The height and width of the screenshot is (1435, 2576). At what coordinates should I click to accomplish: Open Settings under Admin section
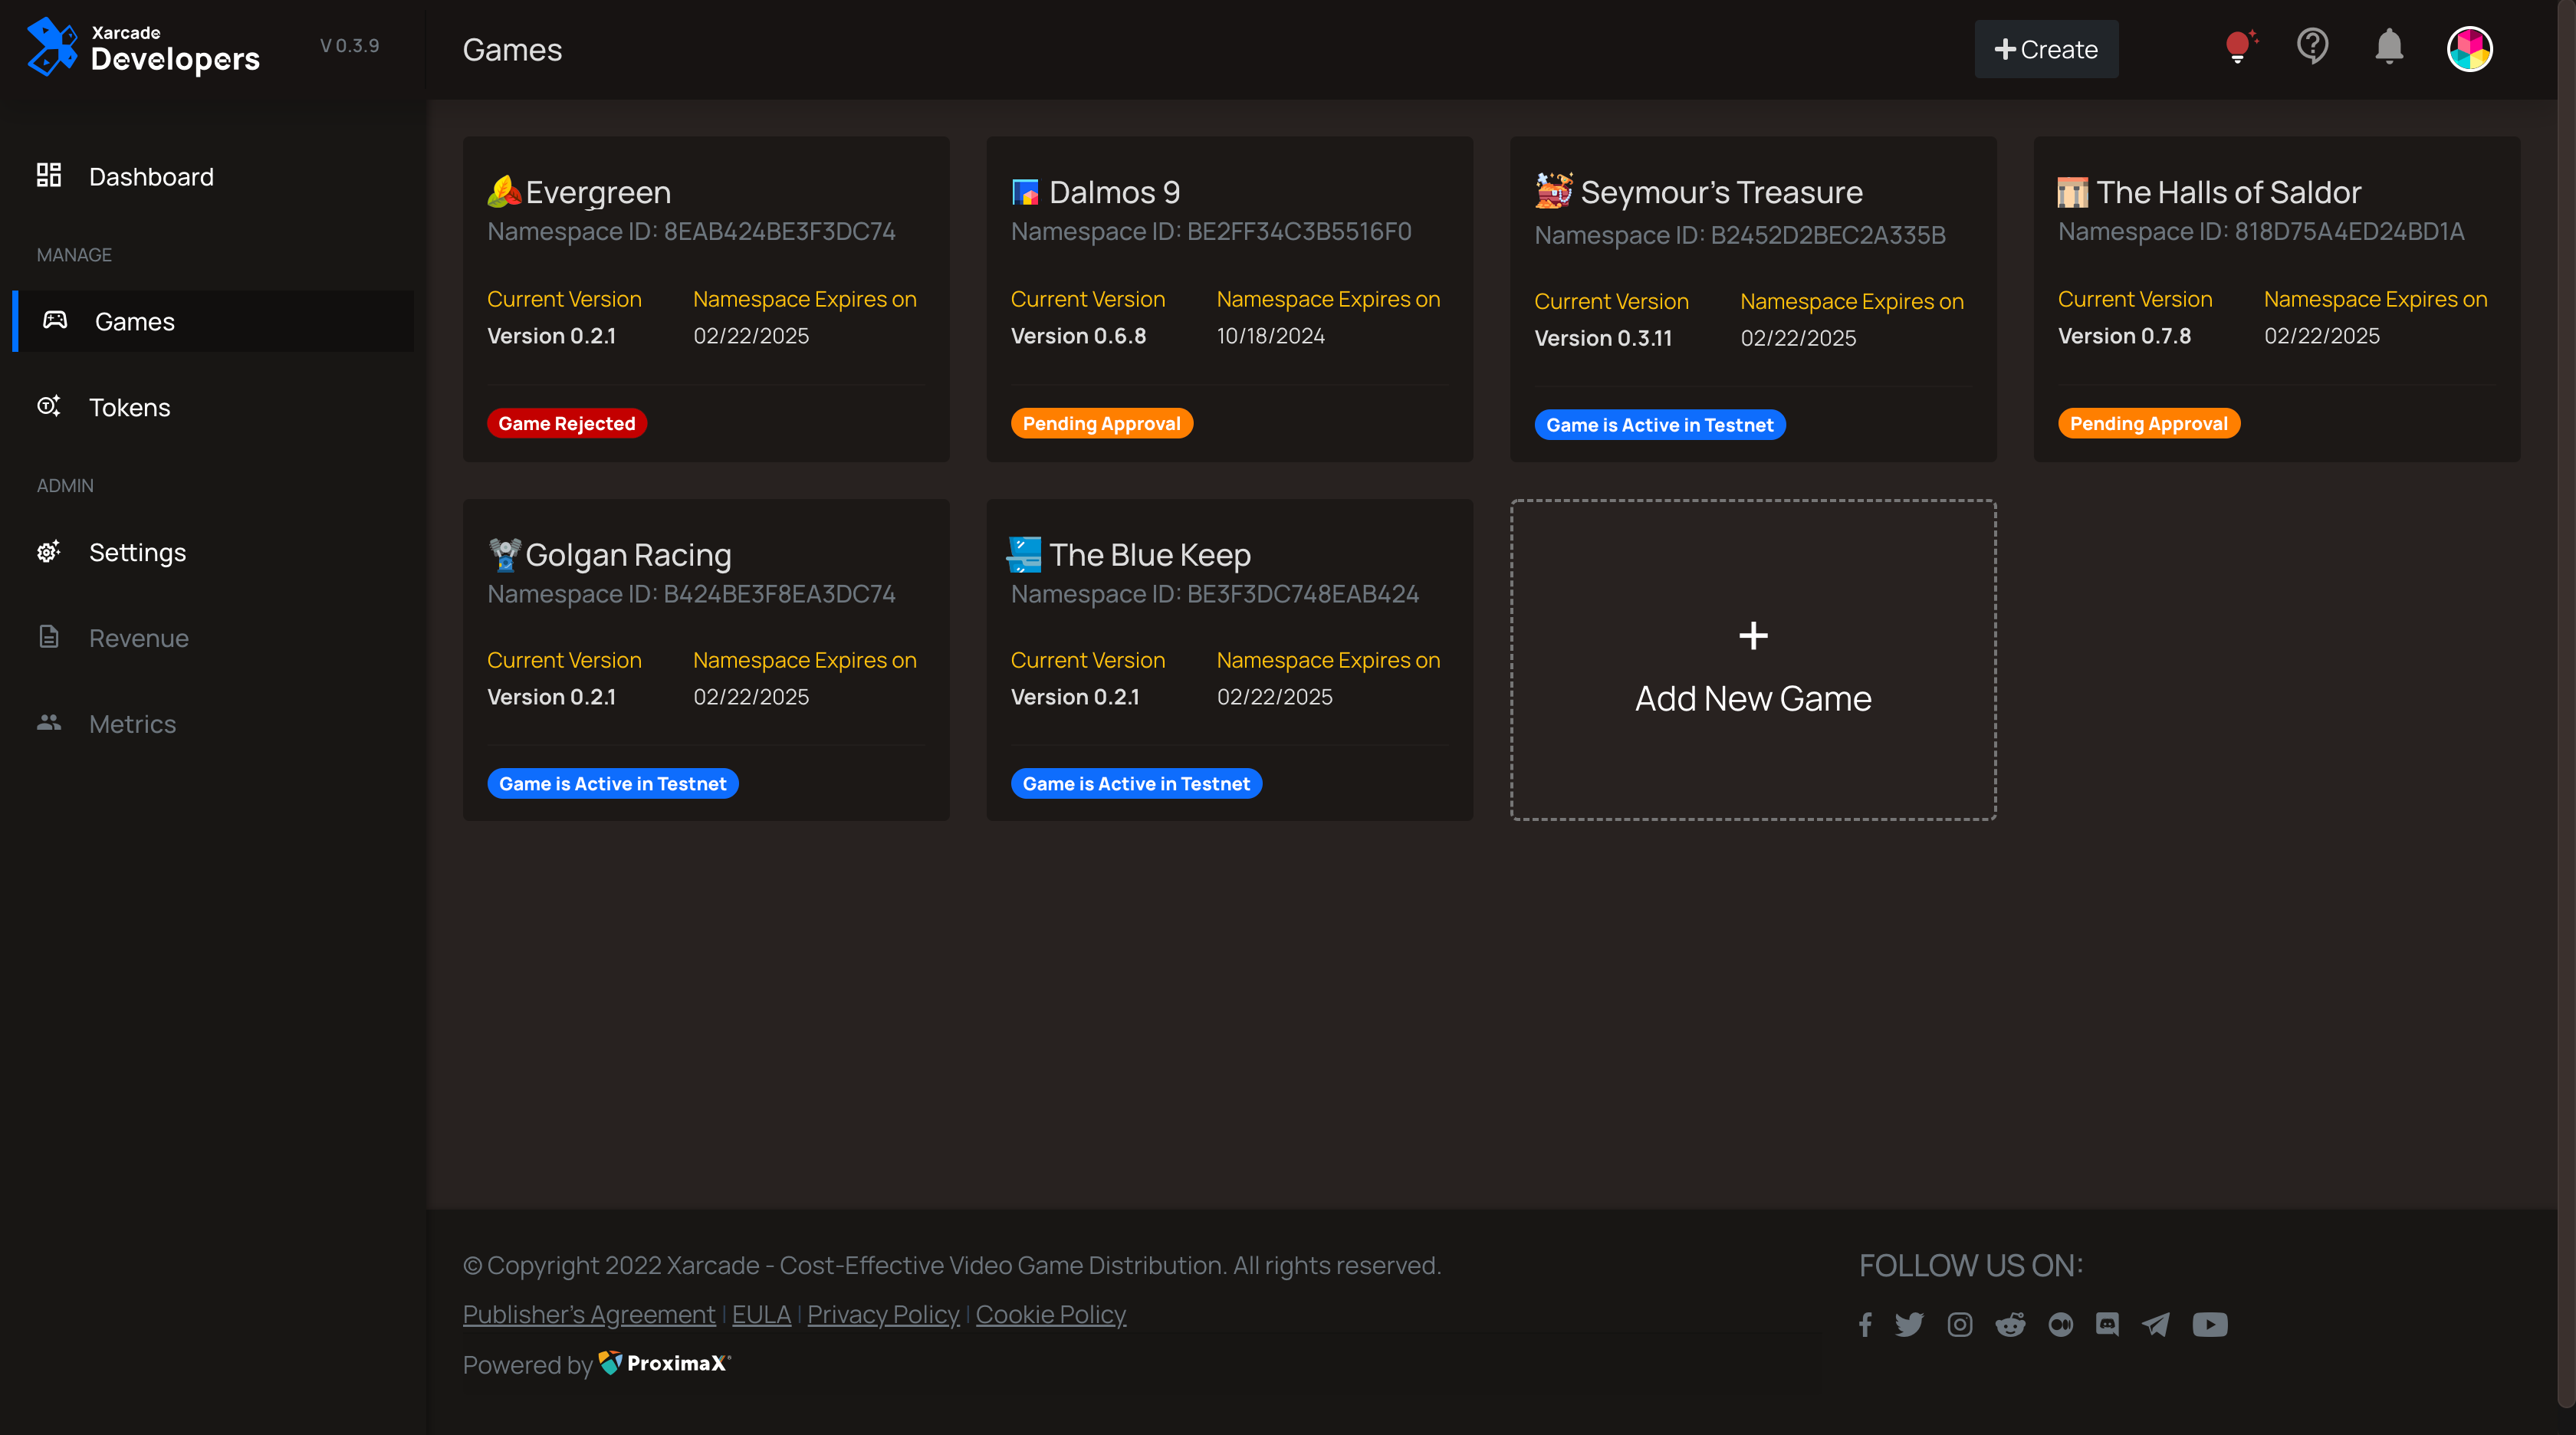[x=137, y=552]
